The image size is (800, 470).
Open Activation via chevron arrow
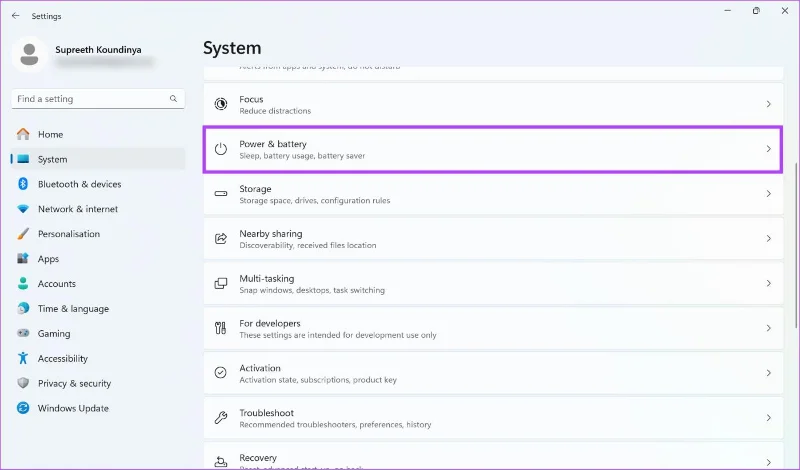click(x=768, y=373)
